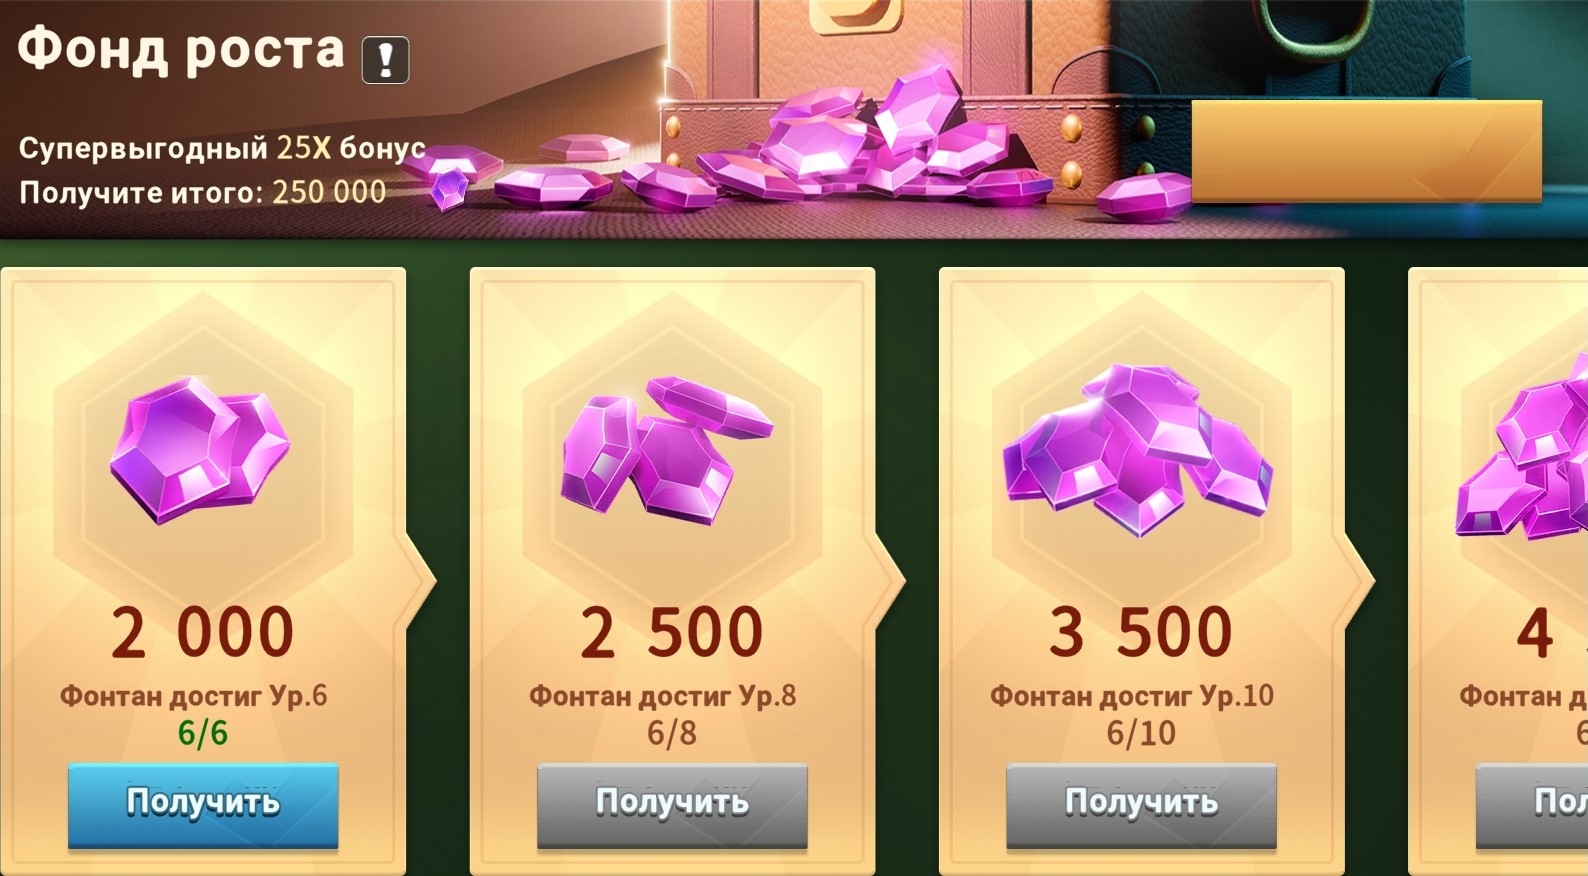
Task: Select the Фонтан достиг Ур.6 text
Action: tap(193, 696)
